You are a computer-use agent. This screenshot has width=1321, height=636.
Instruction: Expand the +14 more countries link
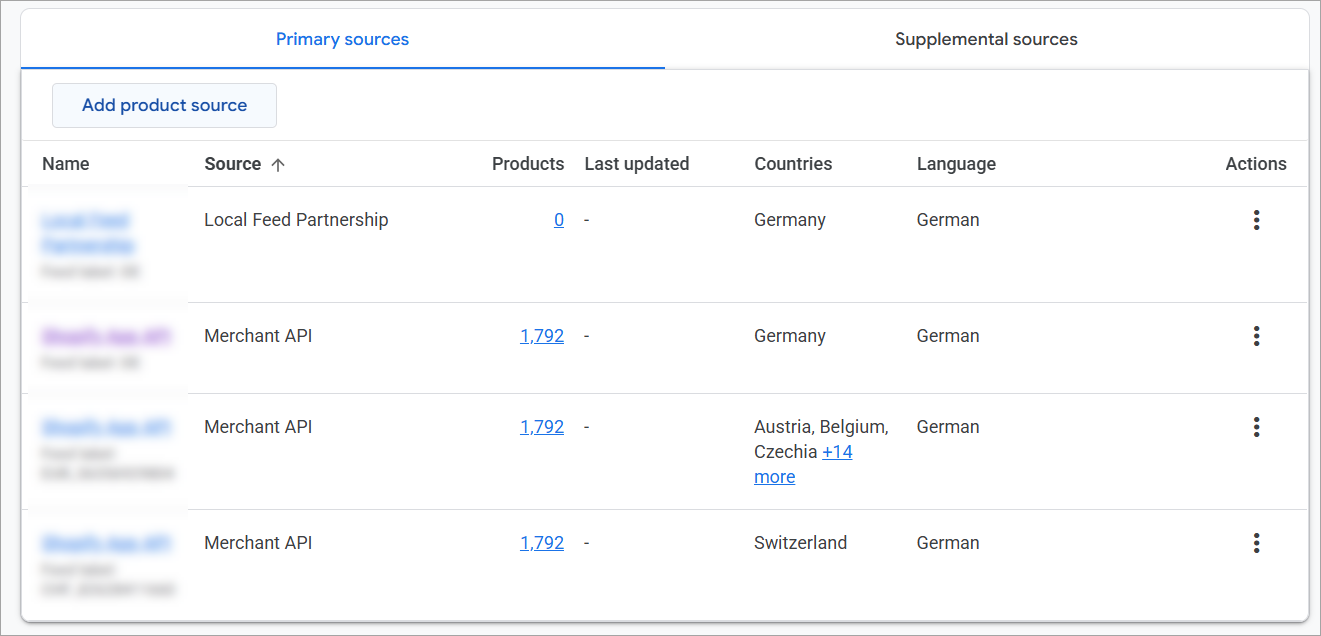[837, 452]
